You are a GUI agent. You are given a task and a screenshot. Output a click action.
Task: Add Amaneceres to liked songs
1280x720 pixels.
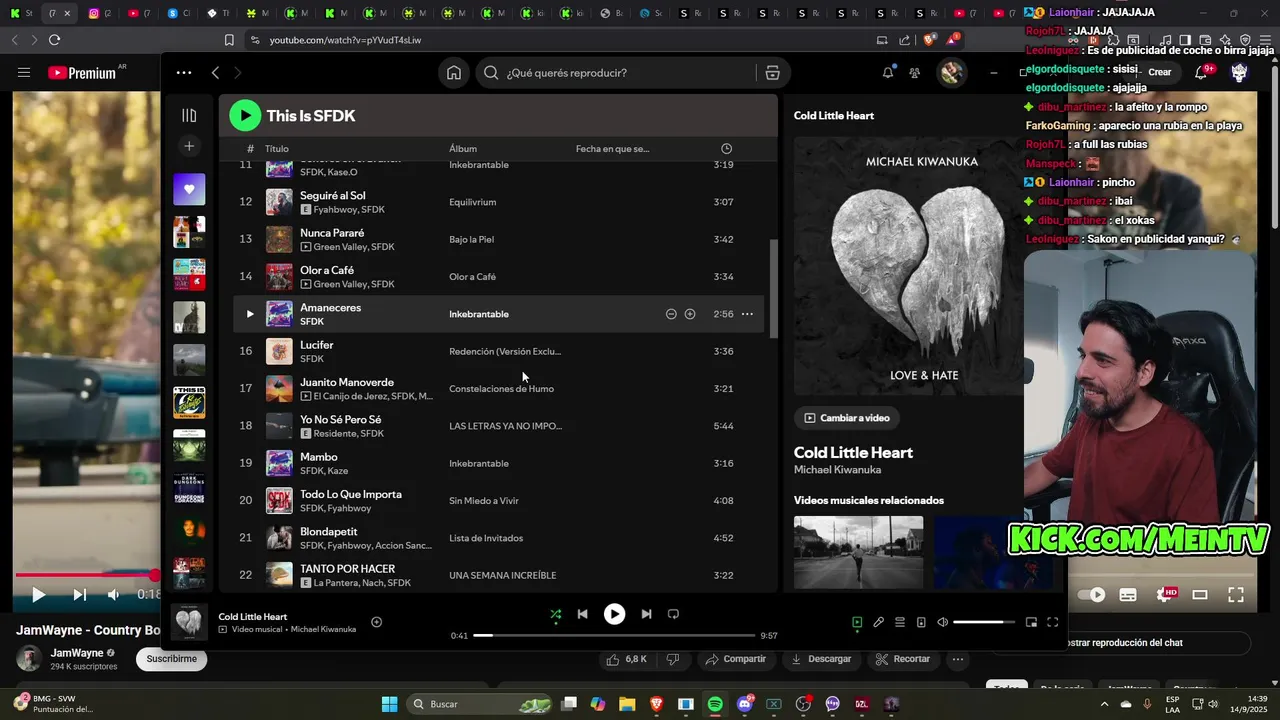[690, 314]
